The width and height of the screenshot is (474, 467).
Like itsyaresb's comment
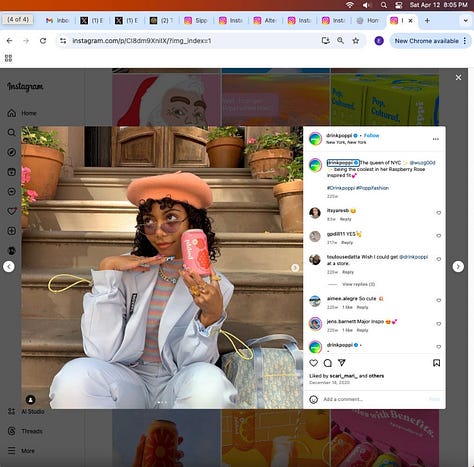point(439,213)
